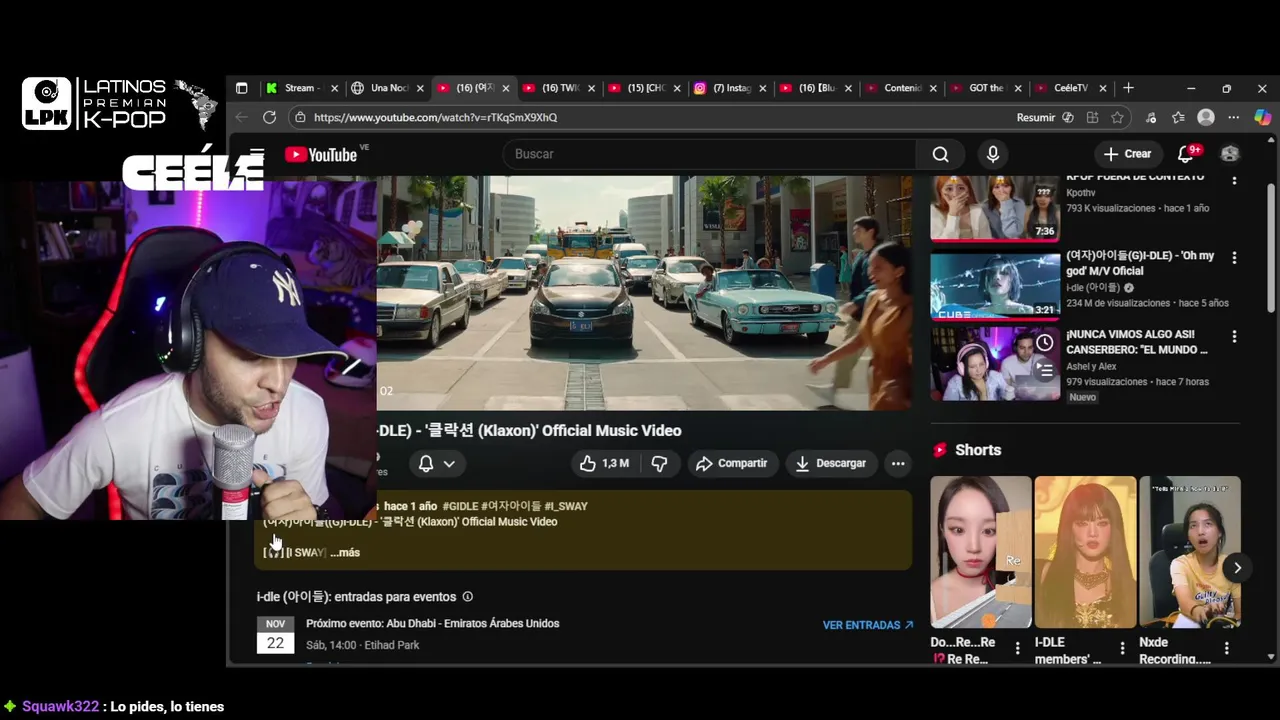This screenshot has width=1280, height=720.
Task: Click the Descargar download button
Action: tap(830, 463)
